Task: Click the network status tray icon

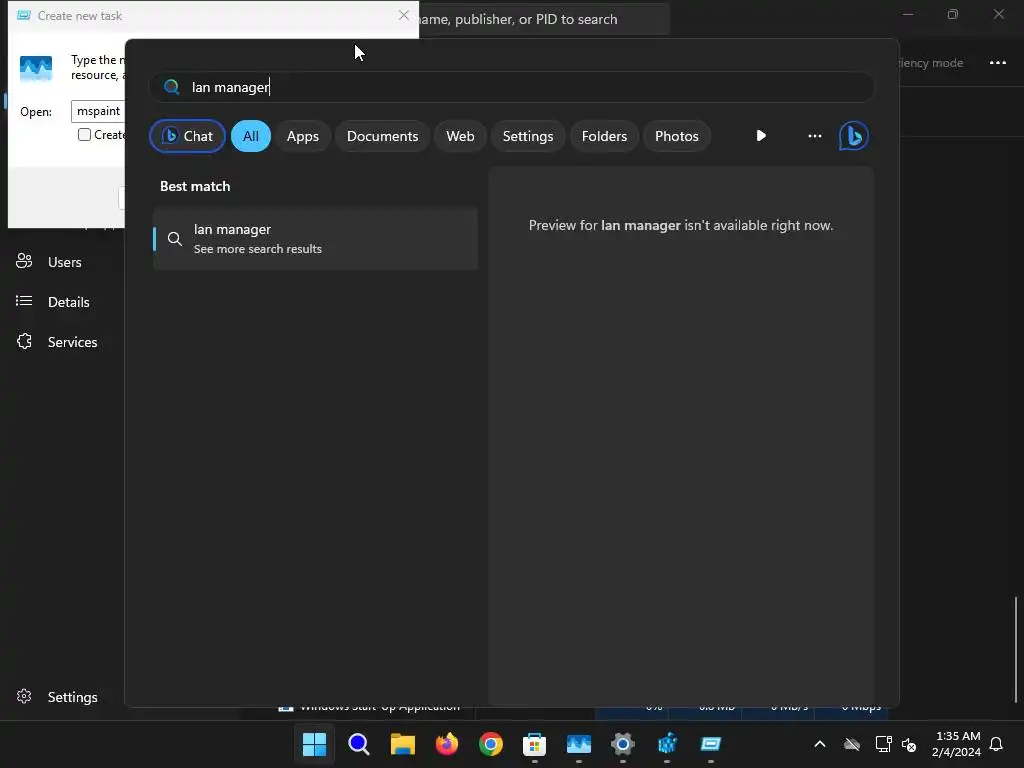Action: tap(883, 744)
